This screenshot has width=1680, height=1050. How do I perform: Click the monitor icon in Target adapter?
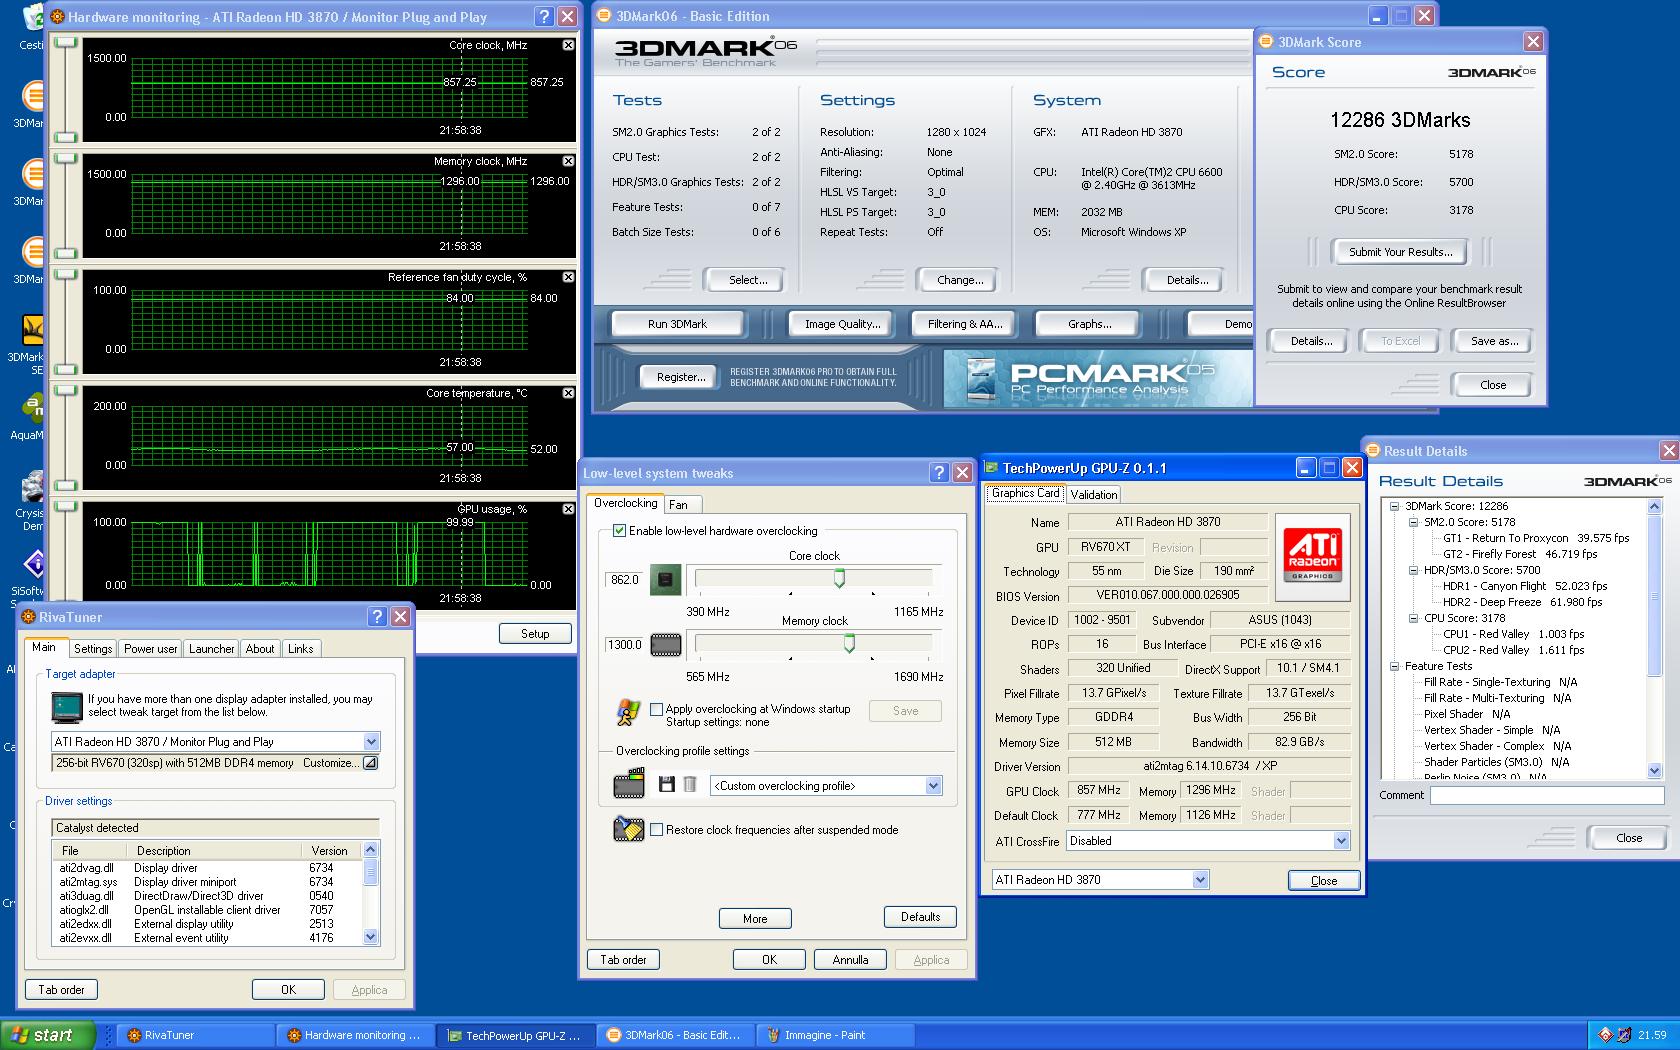tap(67, 707)
